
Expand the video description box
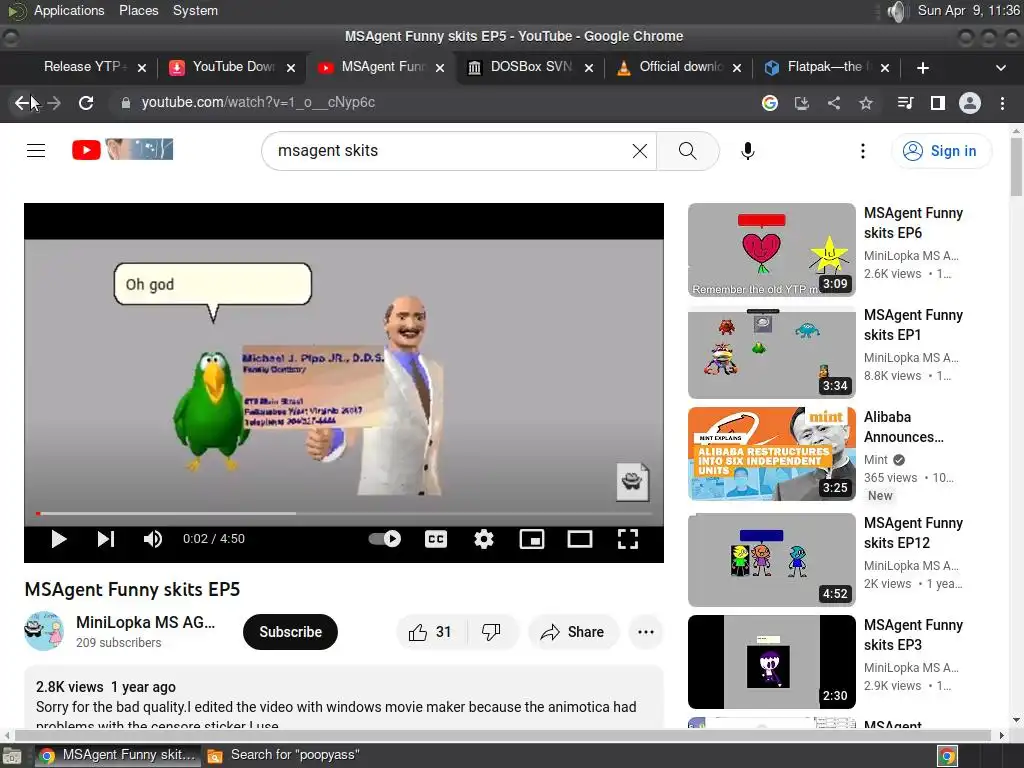pyautogui.click(x=344, y=697)
